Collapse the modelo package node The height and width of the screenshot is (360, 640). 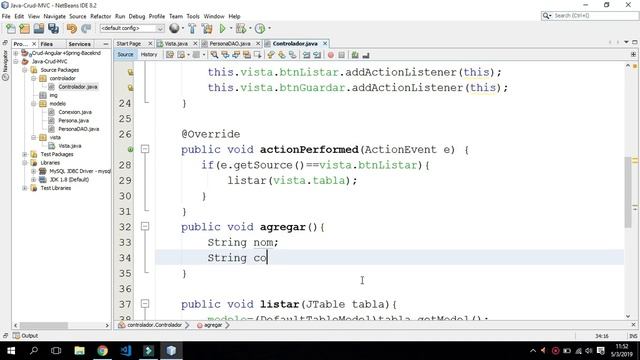point(34,104)
